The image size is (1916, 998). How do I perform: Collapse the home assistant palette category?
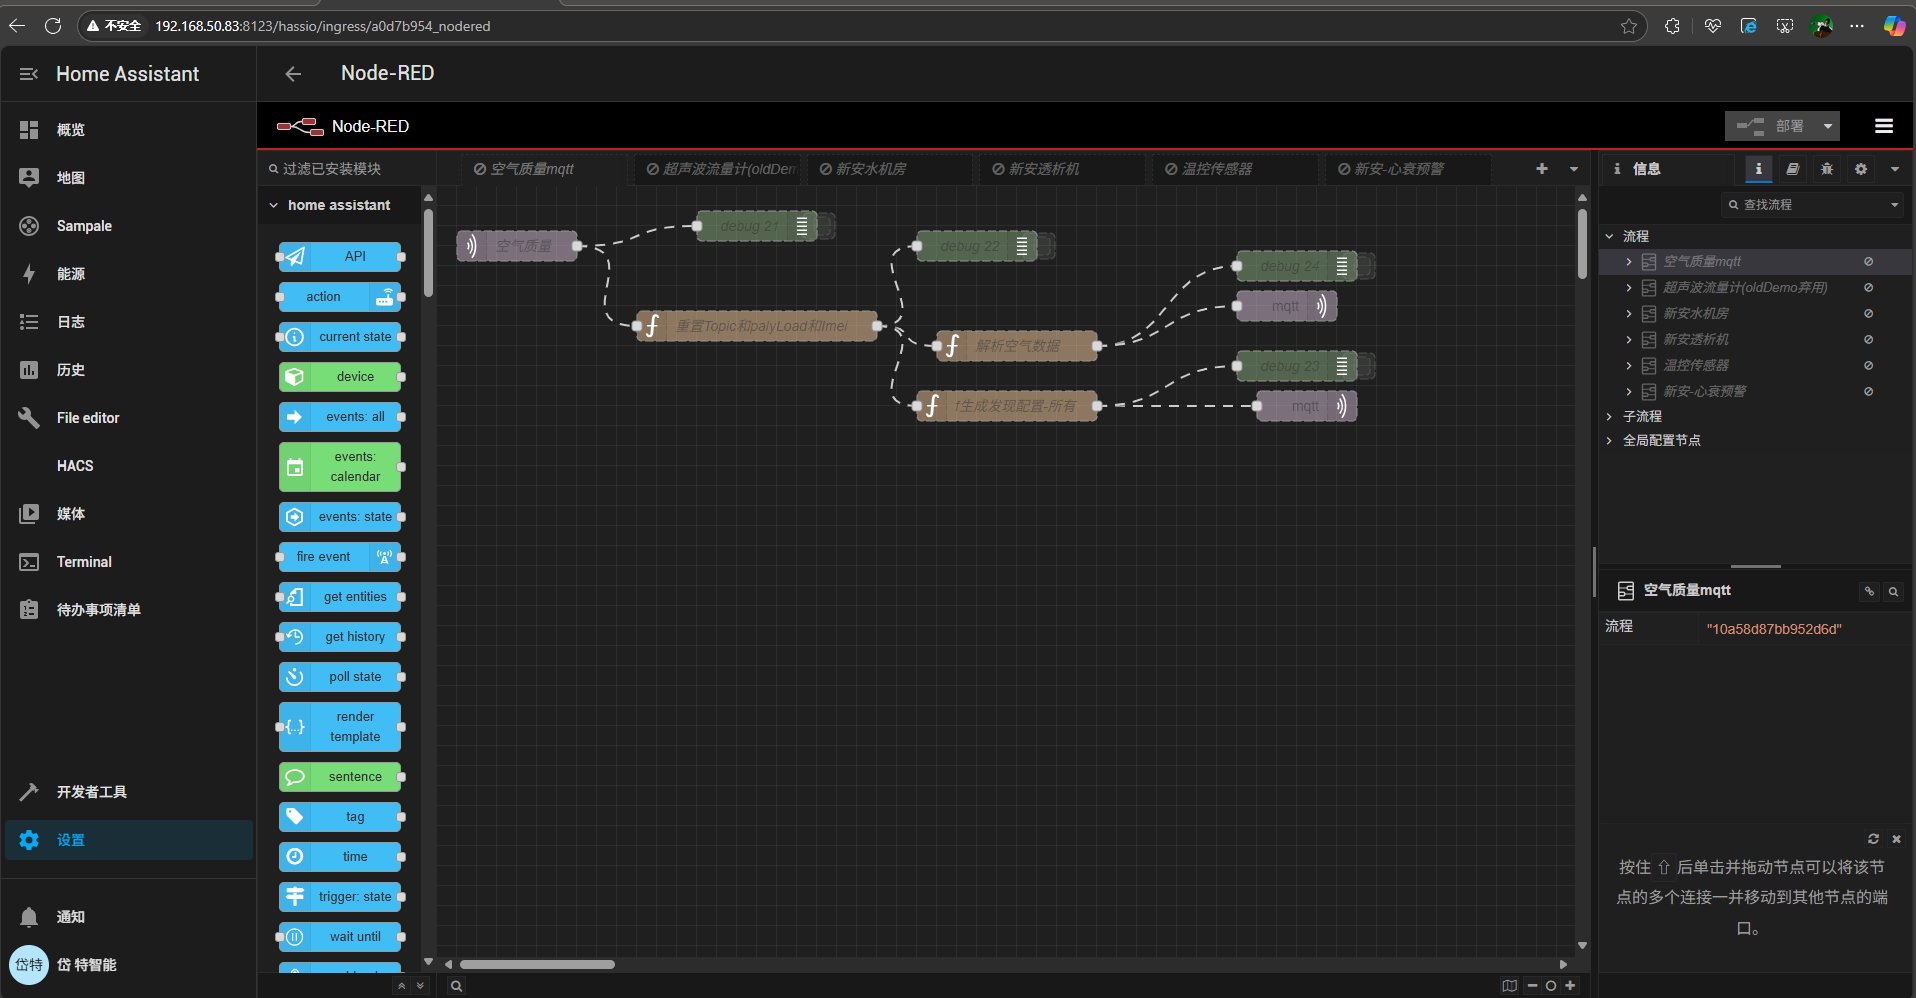tap(274, 205)
